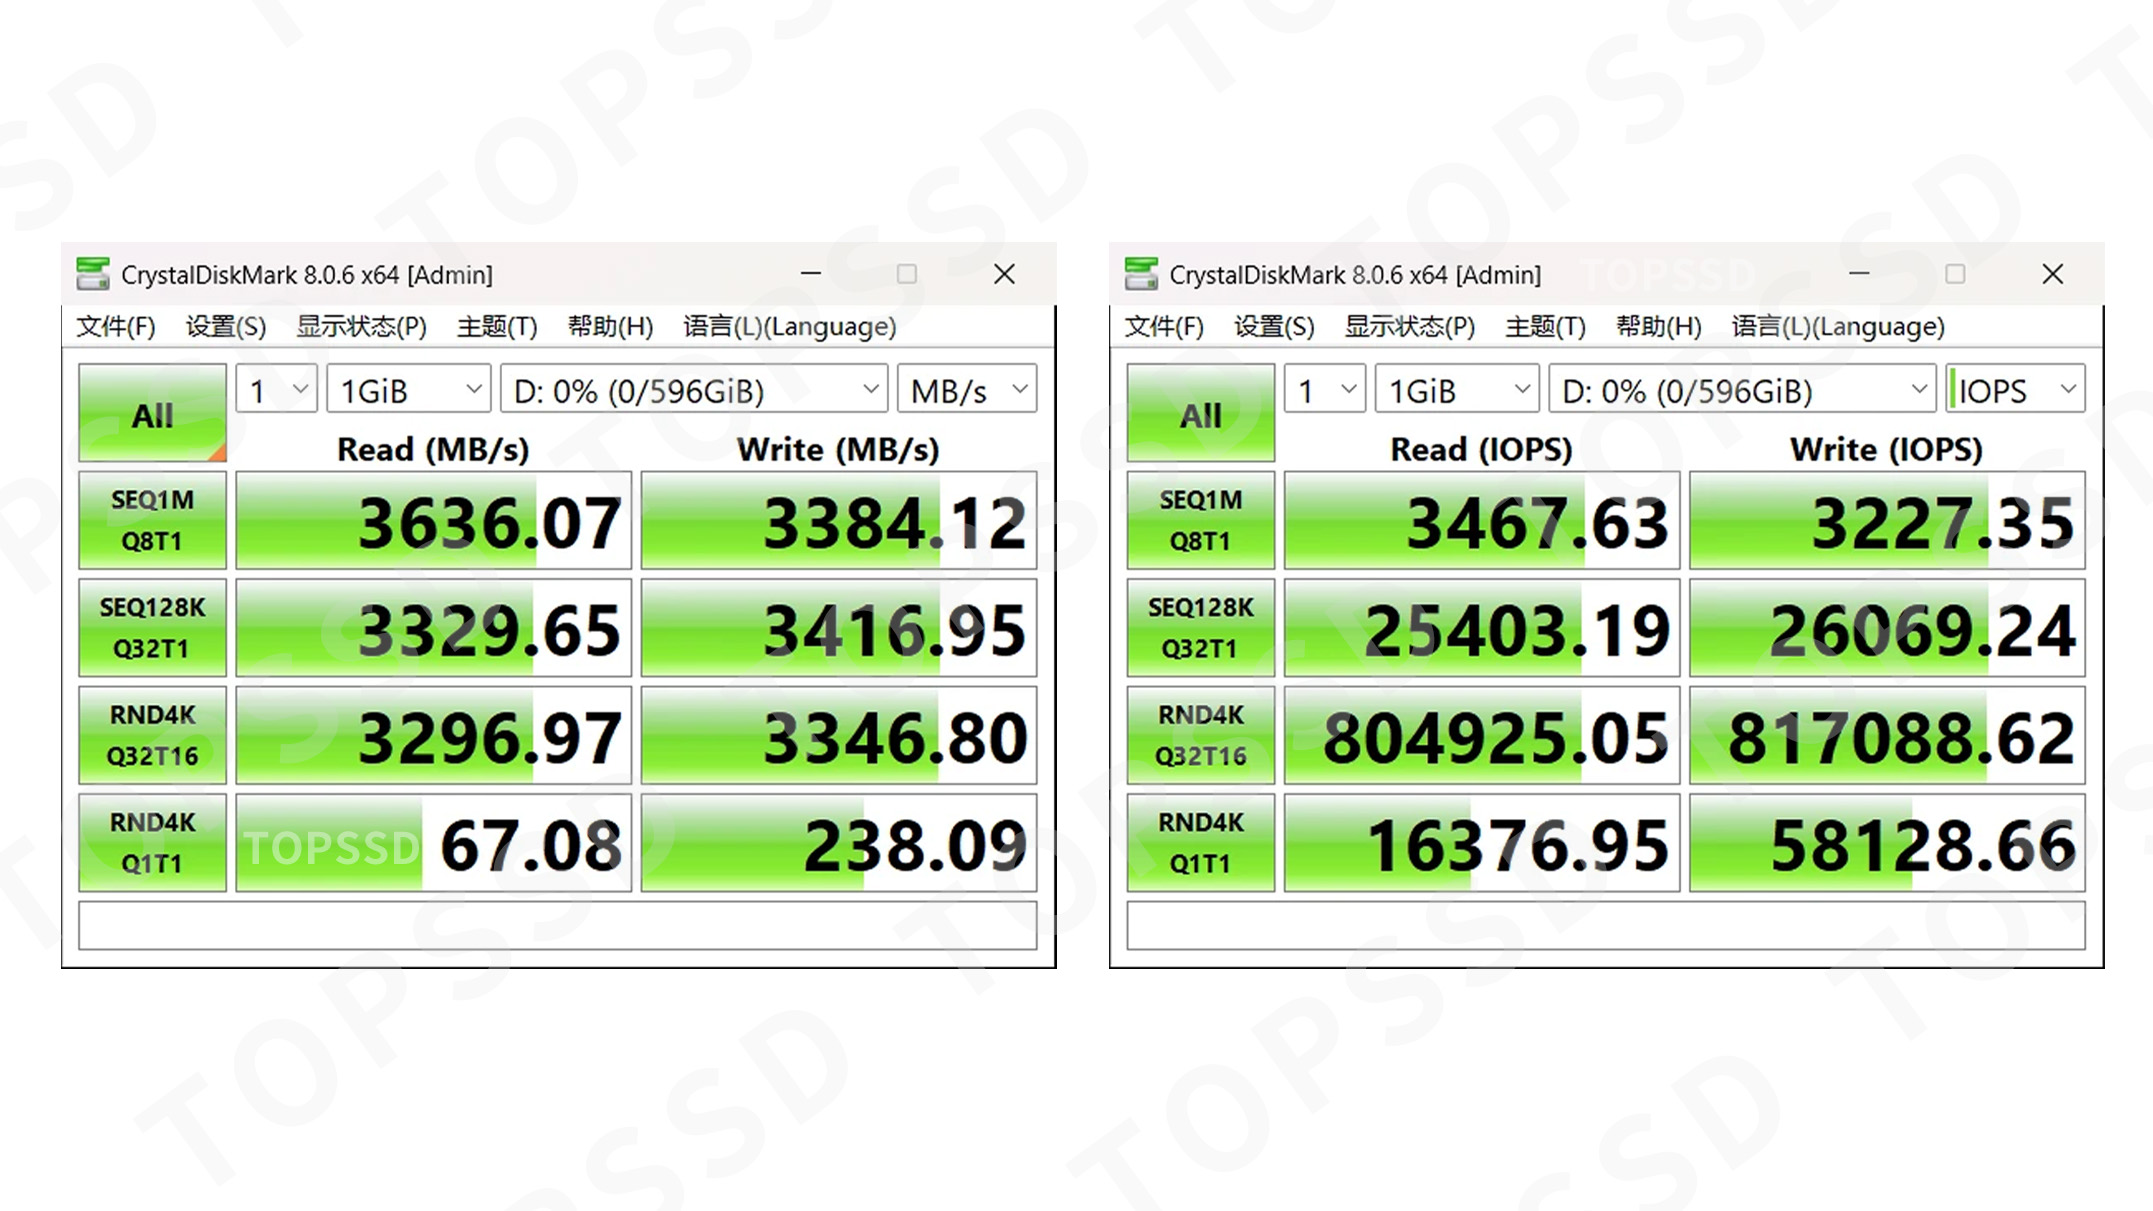Close the left MB/s CrystalDiskMark window

(1005, 274)
